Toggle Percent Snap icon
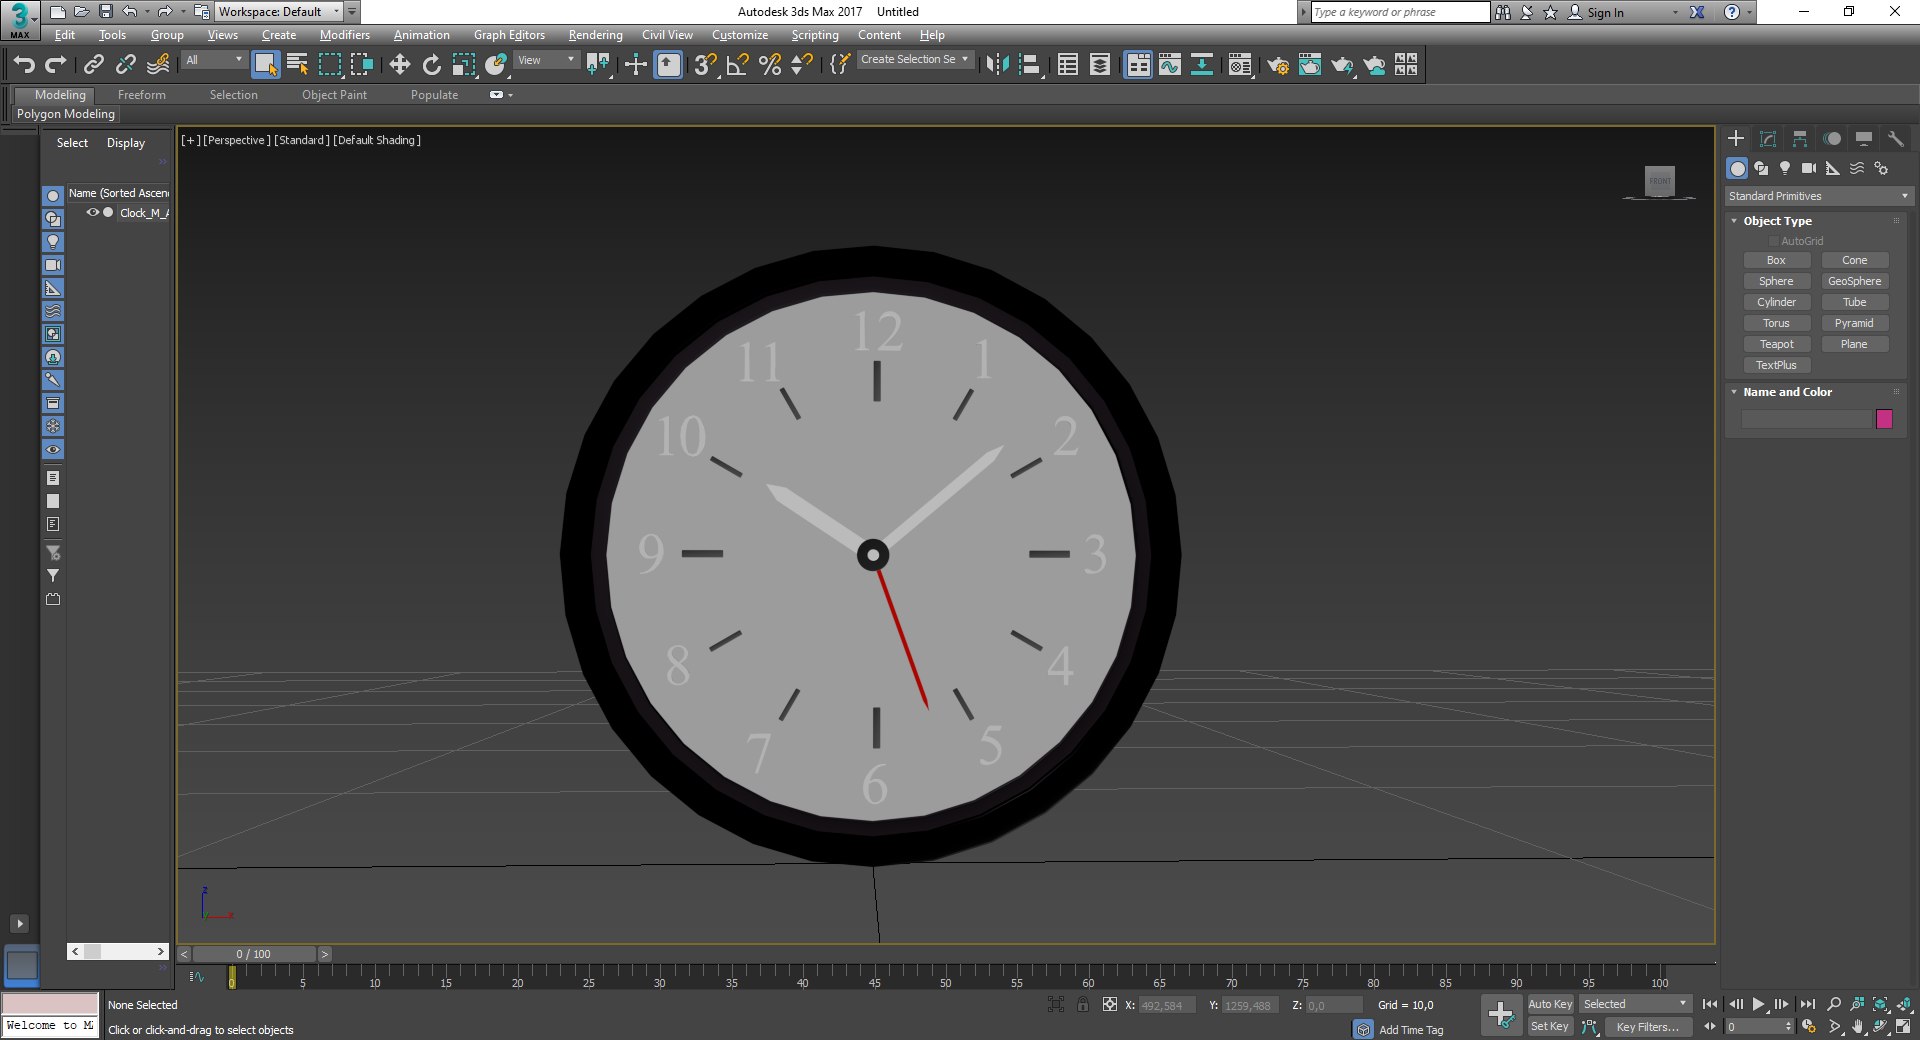This screenshot has width=1920, height=1040. tap(770, 65)
